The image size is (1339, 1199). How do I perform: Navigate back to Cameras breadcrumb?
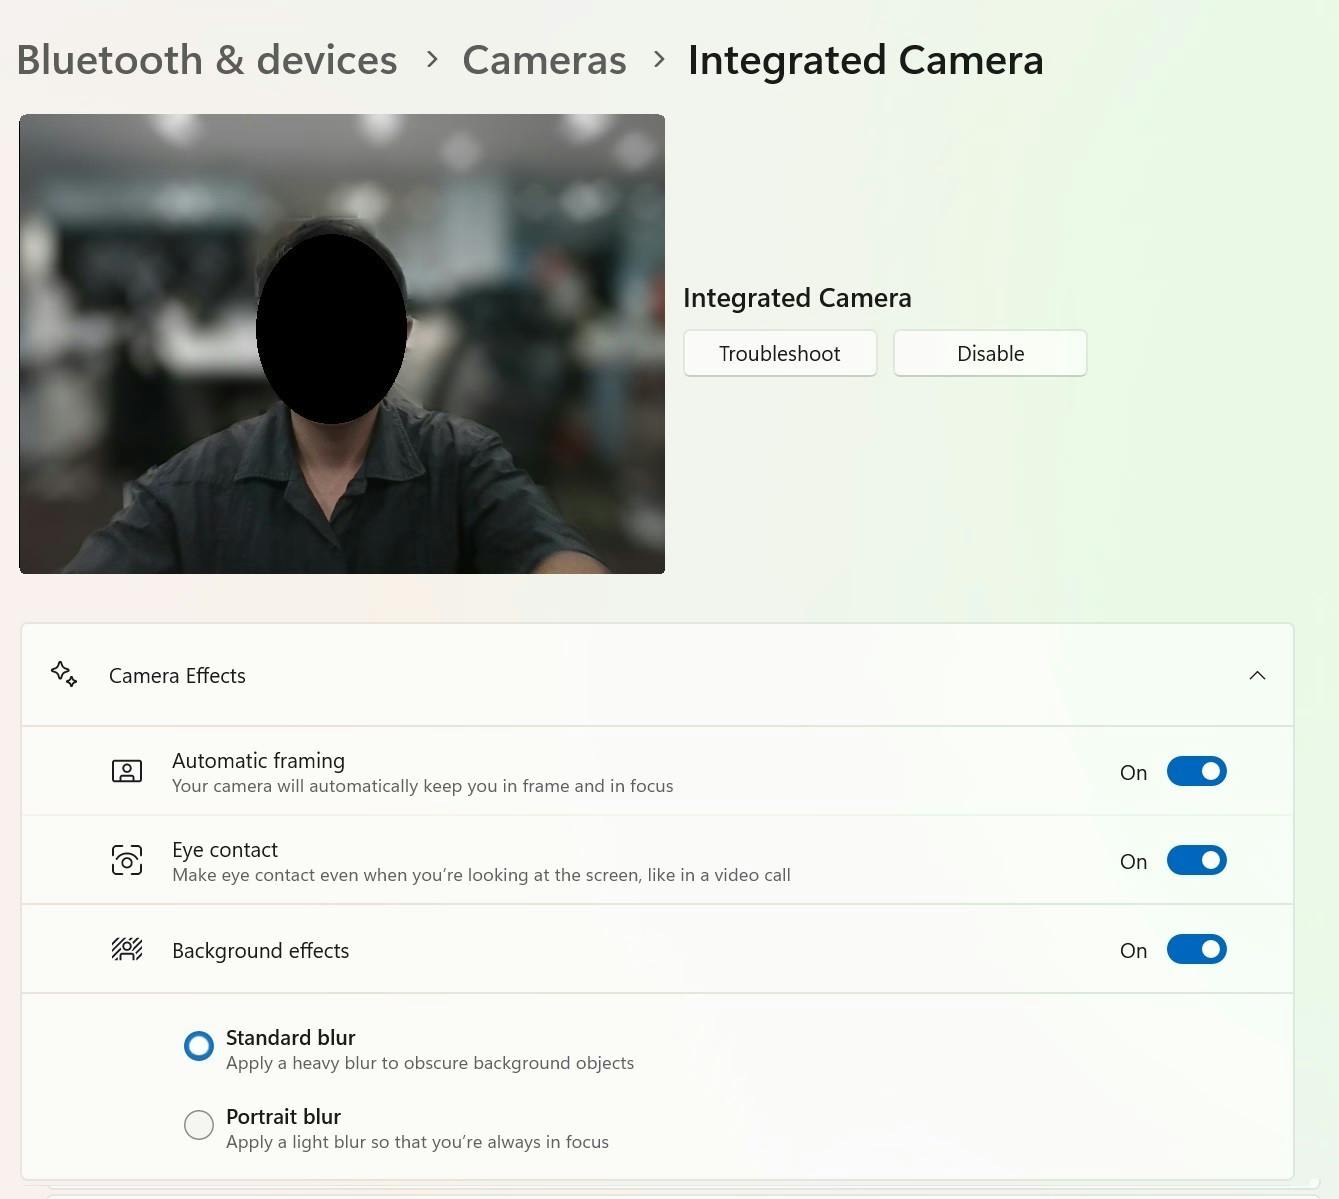click(x=544, y=60)
